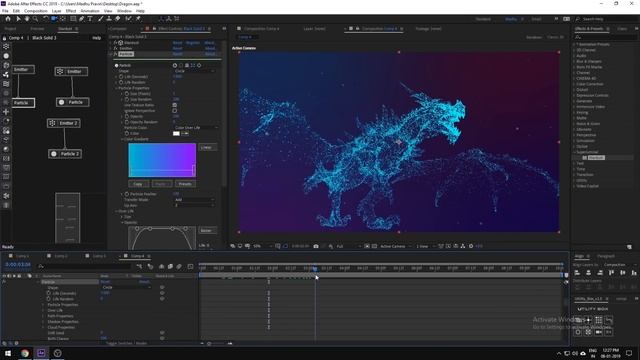This screenshot has width=640, height=360.
Task: Click Register in the Stardust effect row
Action: tap(193, 43)
